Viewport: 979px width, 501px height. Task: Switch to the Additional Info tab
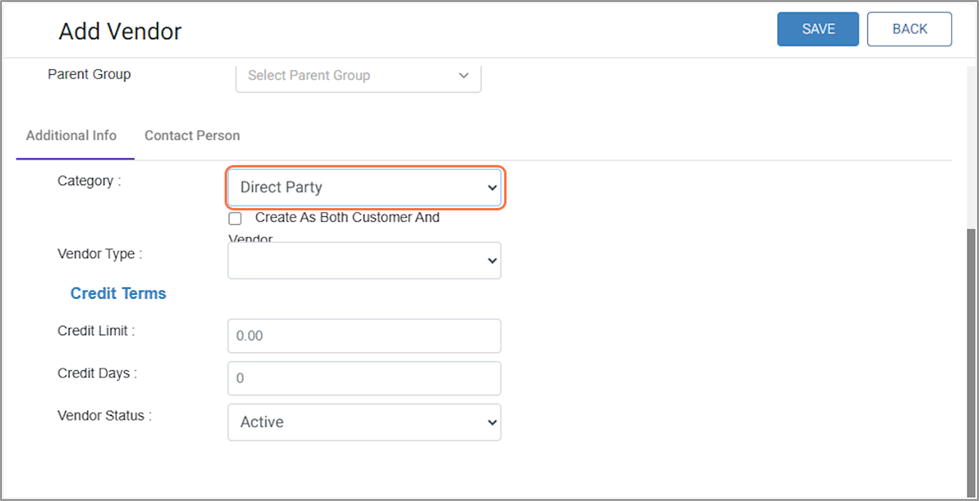[x=71, y=136]
